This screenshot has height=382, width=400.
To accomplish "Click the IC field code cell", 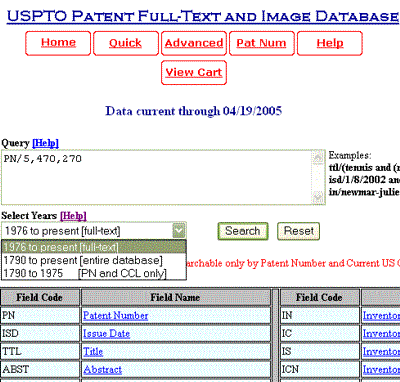I will click(x=320, y=333).
